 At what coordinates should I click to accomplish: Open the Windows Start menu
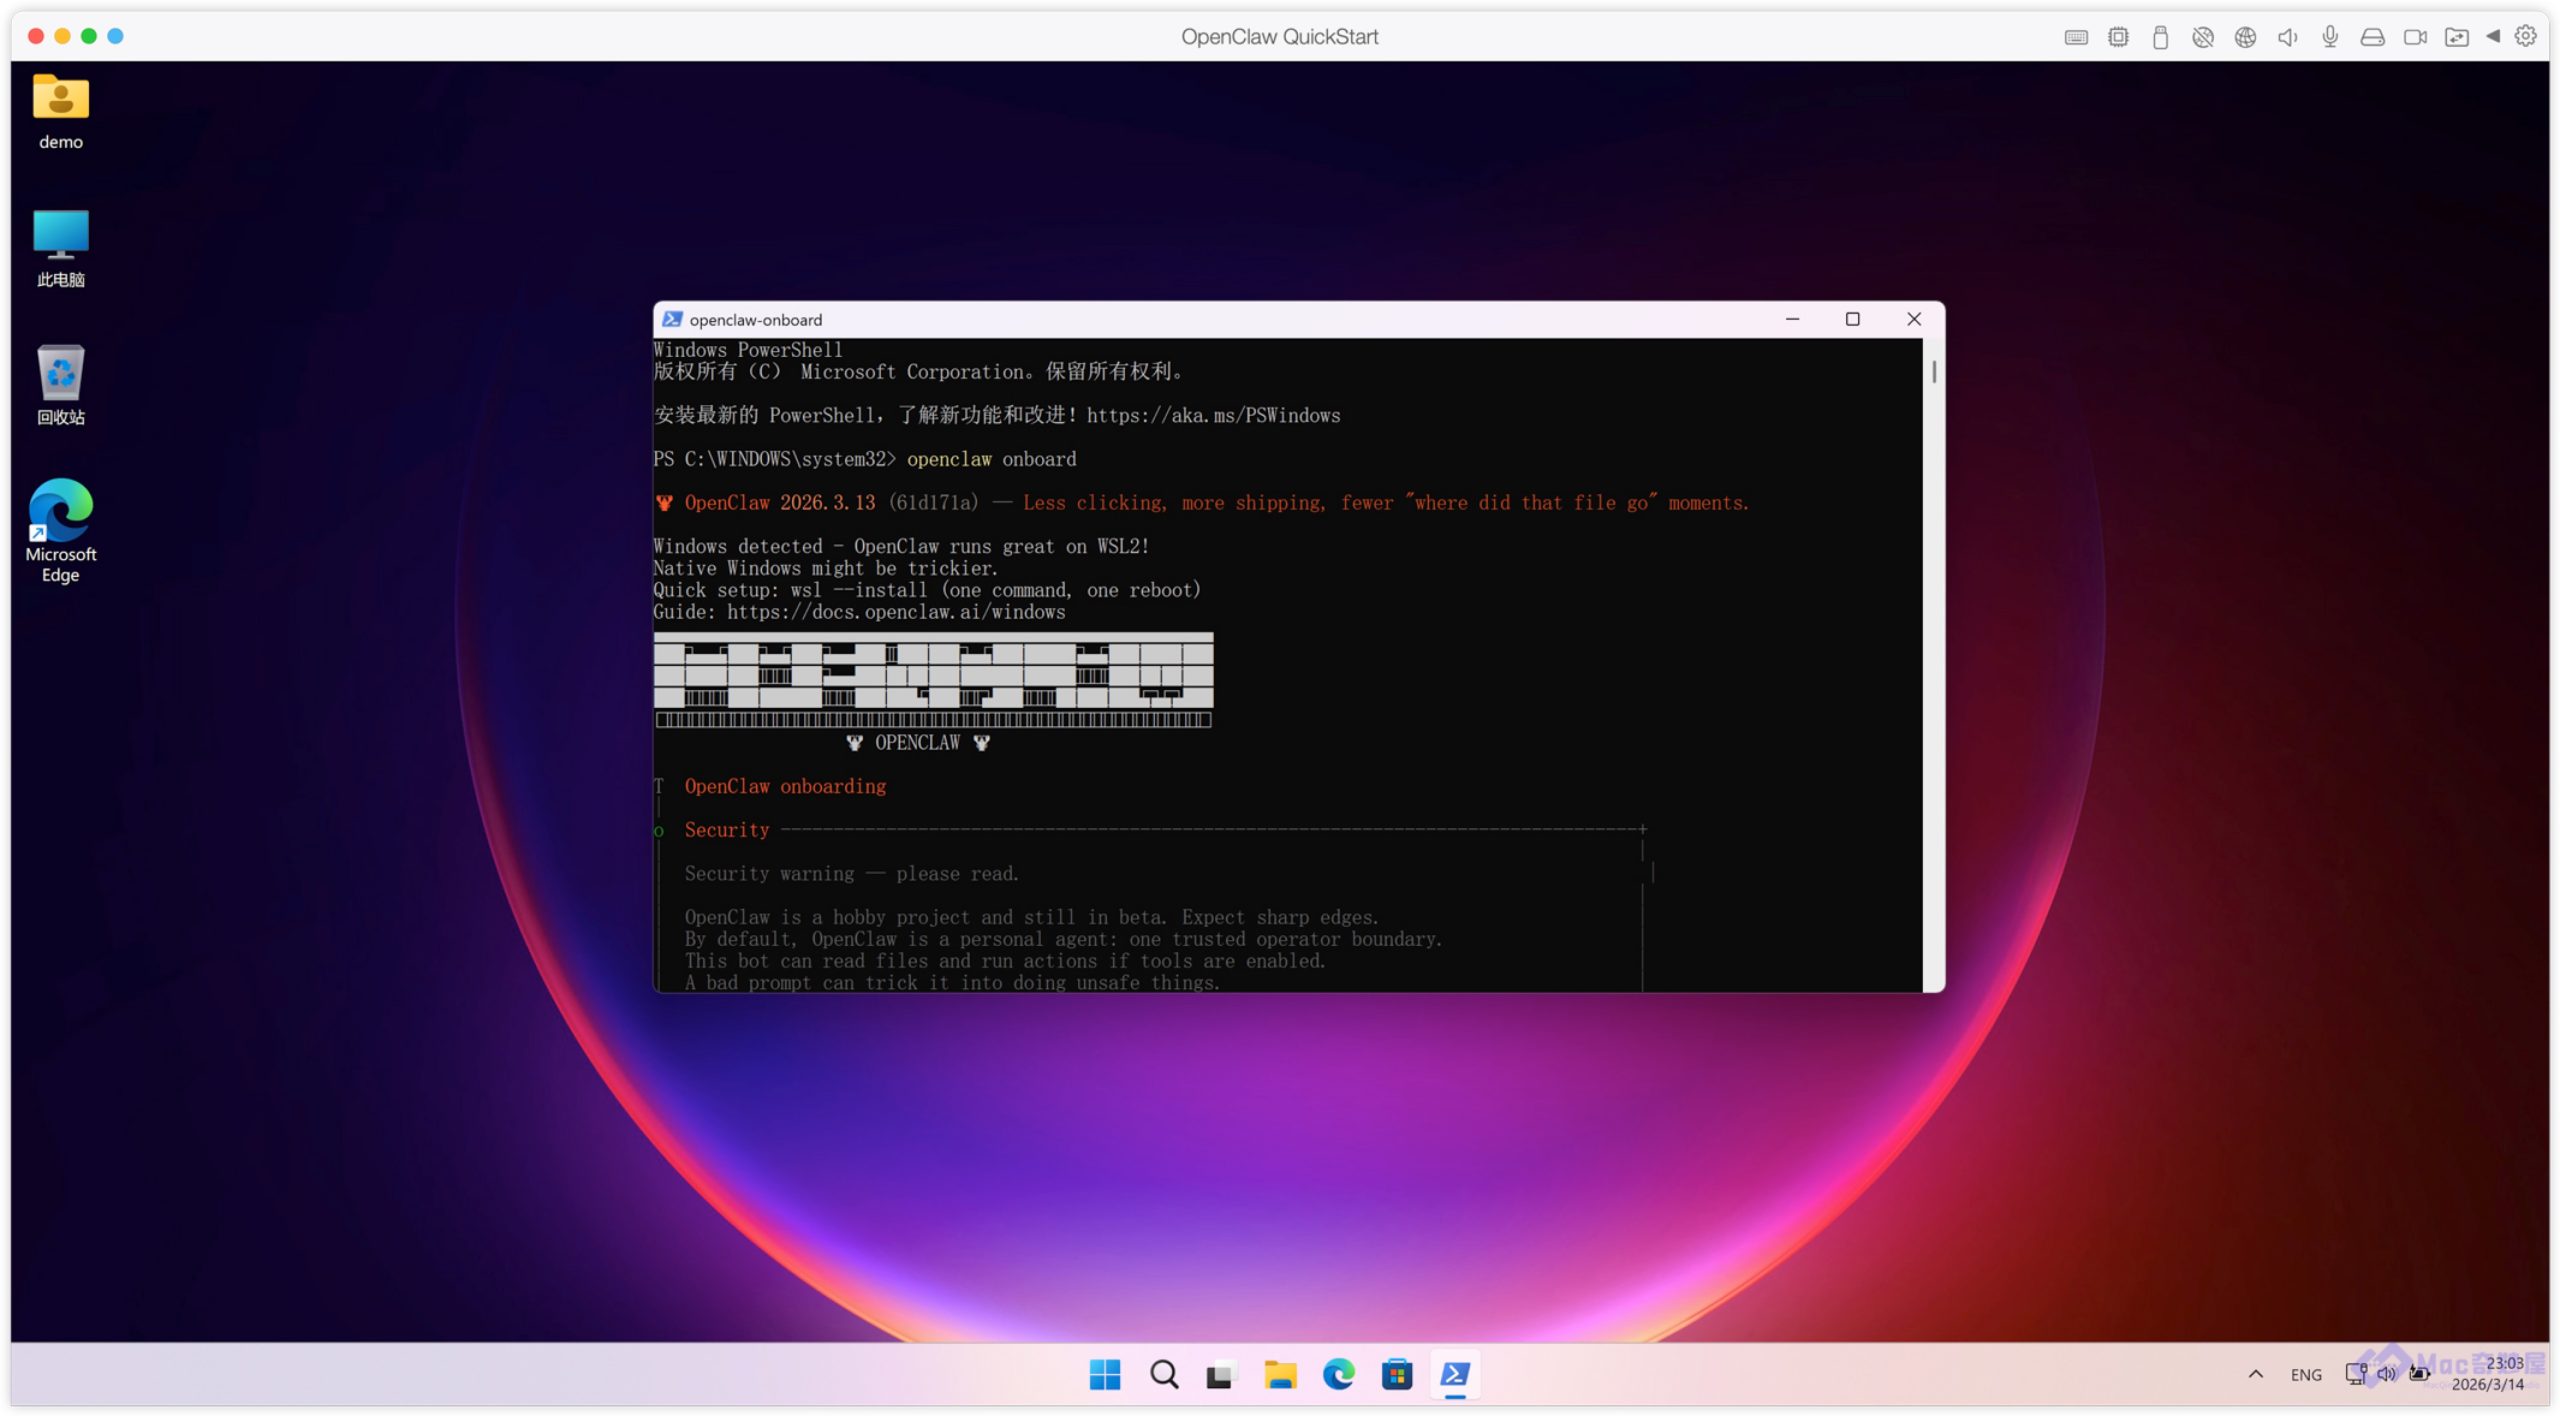[1104, 1375]
